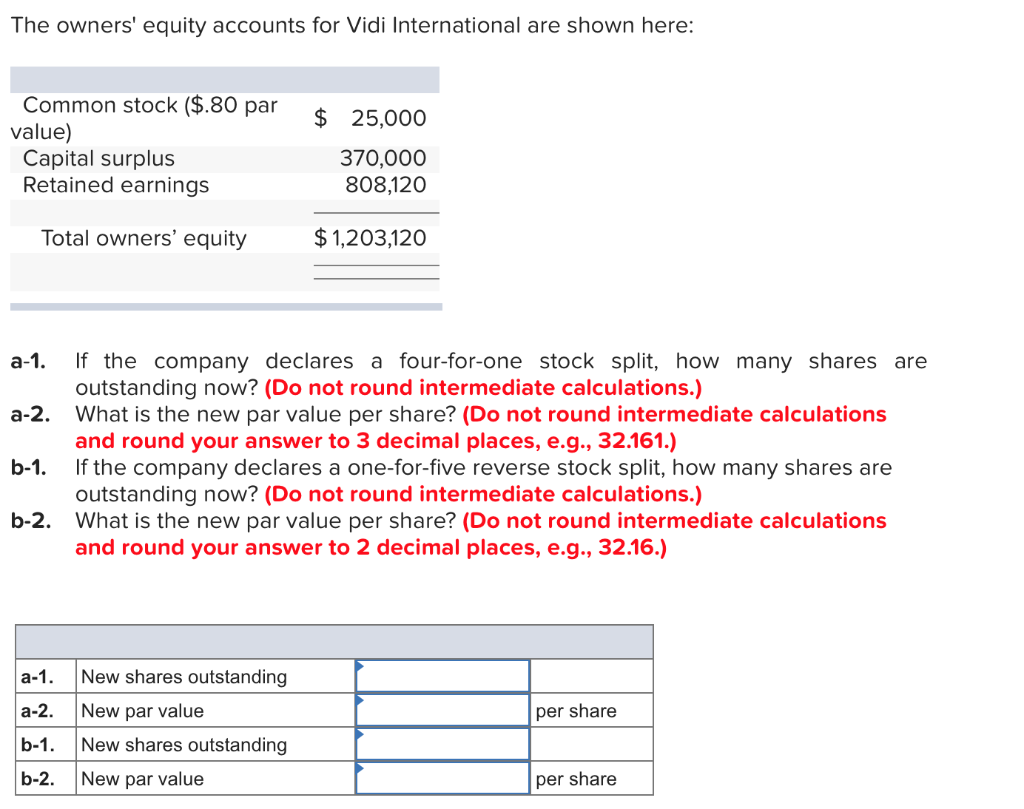The image size is (1024, 809).
Task: Click the a-1 answer input box
Action: coord(442,675)
